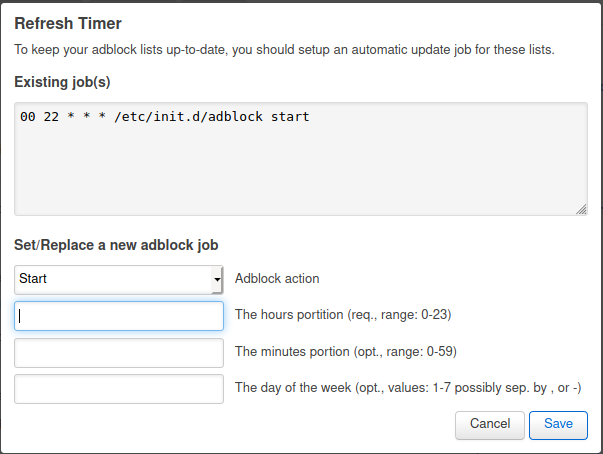The width and height of the screenshot is (603, 454).
Task: Click the adblock lists up-to-date description text
Action: [x=284, y=50]
